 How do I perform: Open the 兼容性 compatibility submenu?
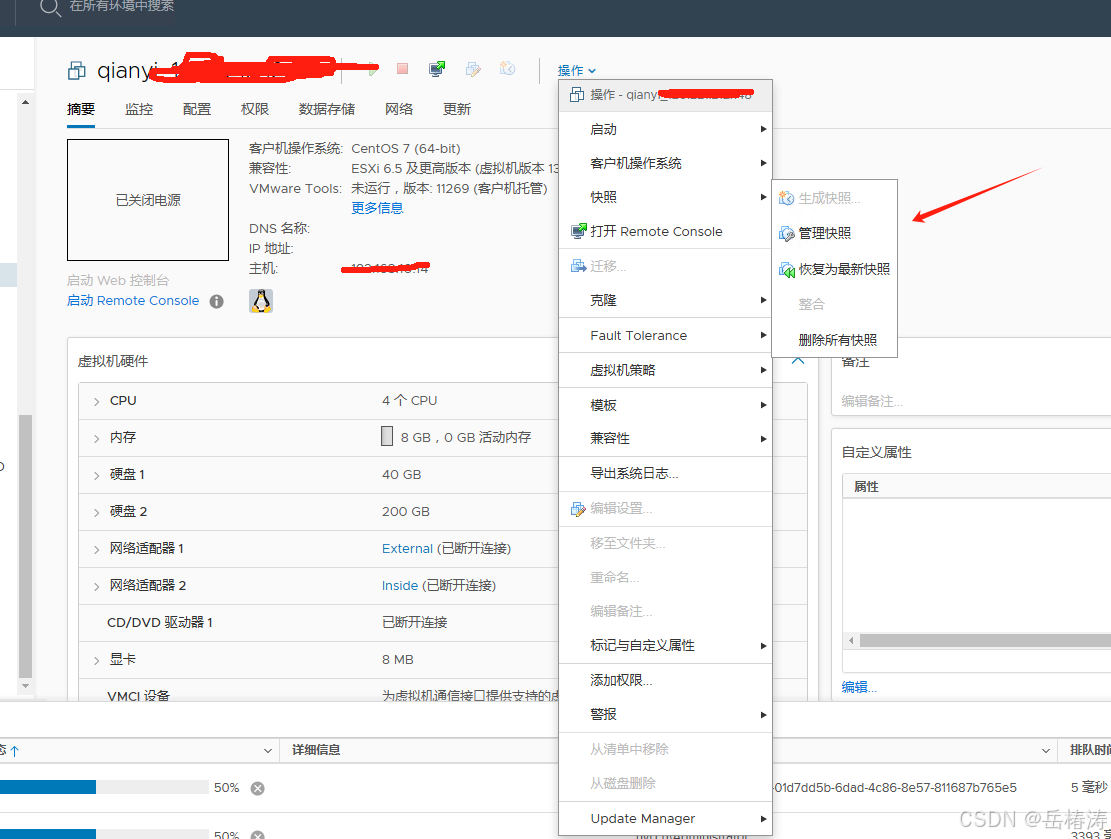point(665,439)
